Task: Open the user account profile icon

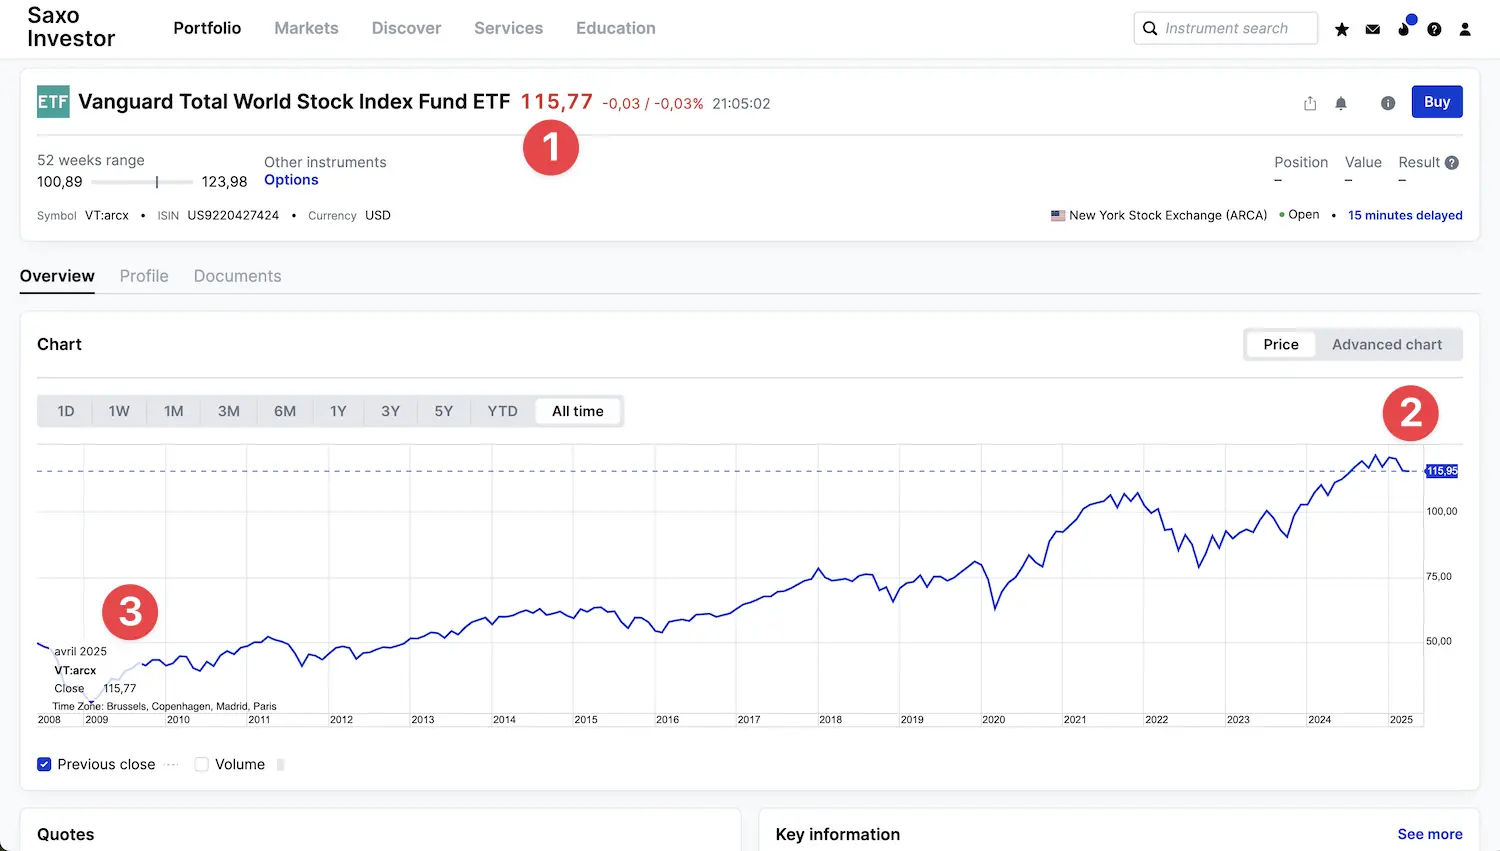Action: [x=1465, y=29]
